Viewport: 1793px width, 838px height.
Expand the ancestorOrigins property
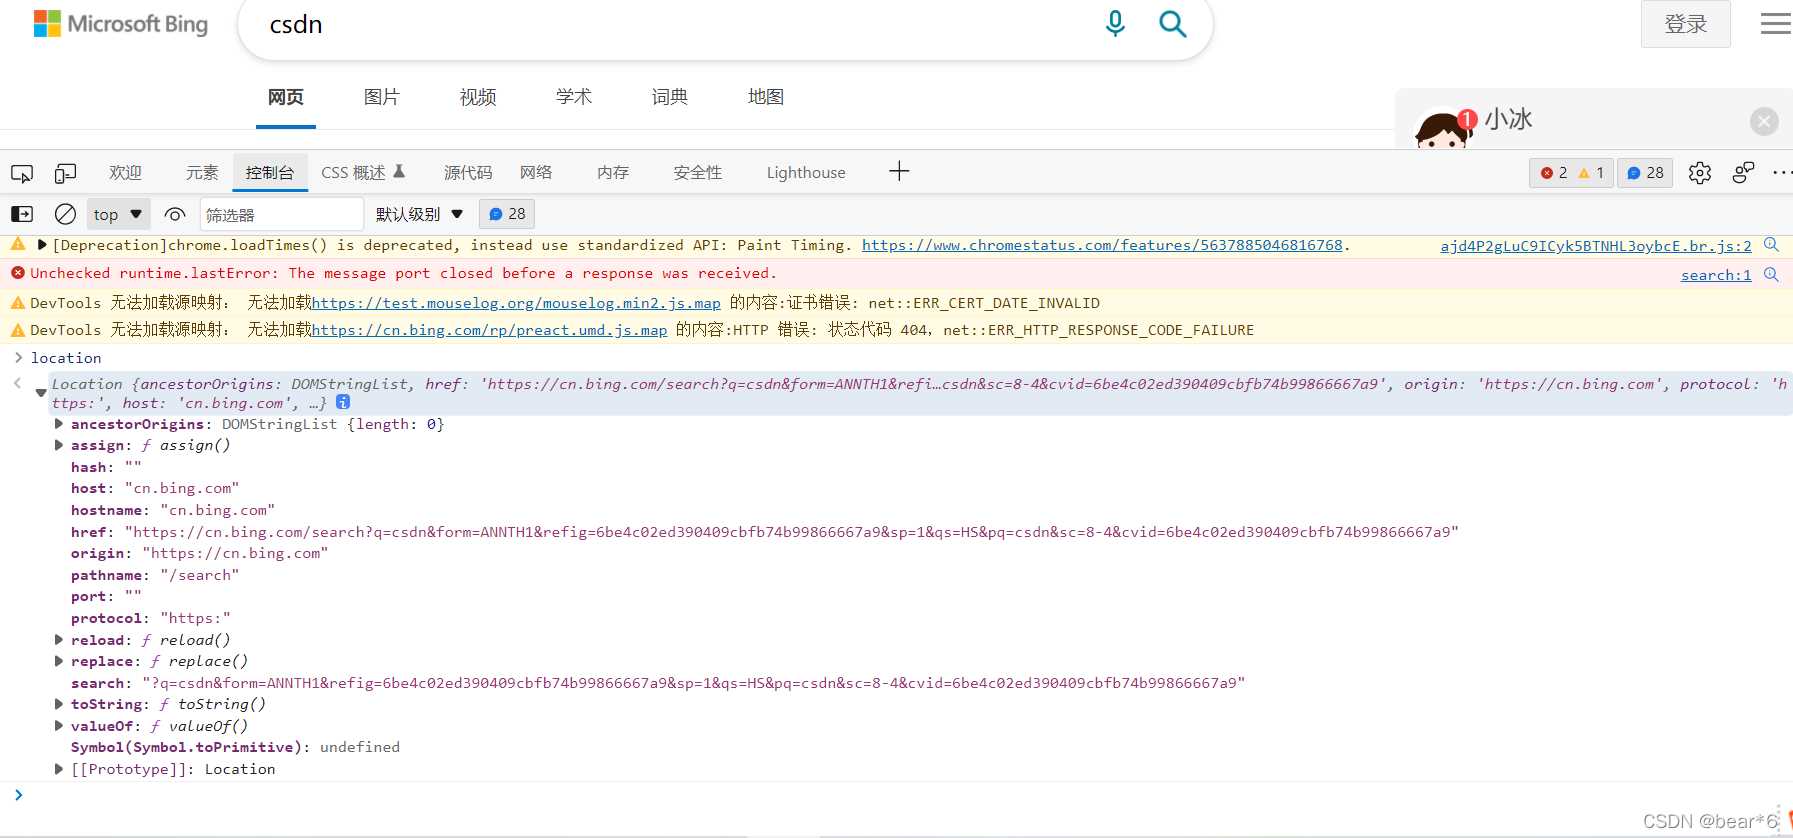[x=59, y=424]
